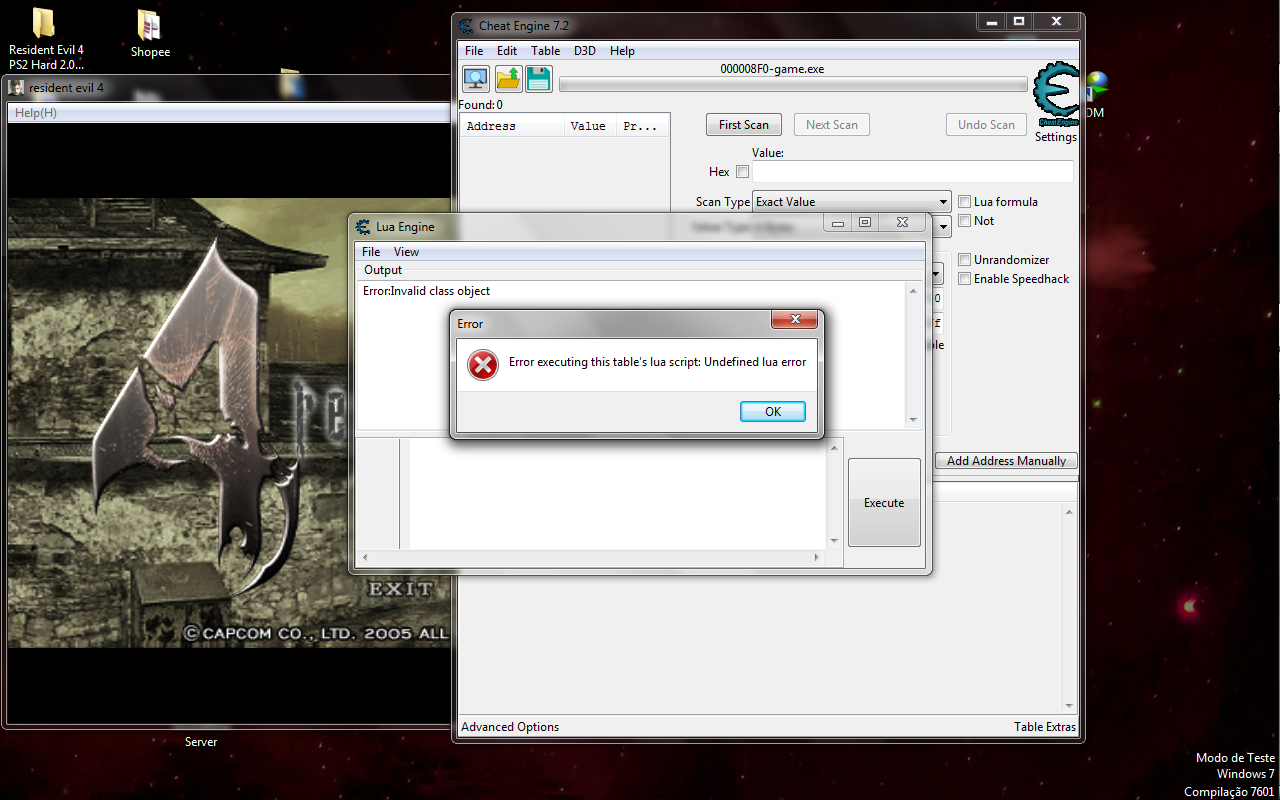Open the Table menu
The image size is (1280, 800).
[x=545, y=51]
